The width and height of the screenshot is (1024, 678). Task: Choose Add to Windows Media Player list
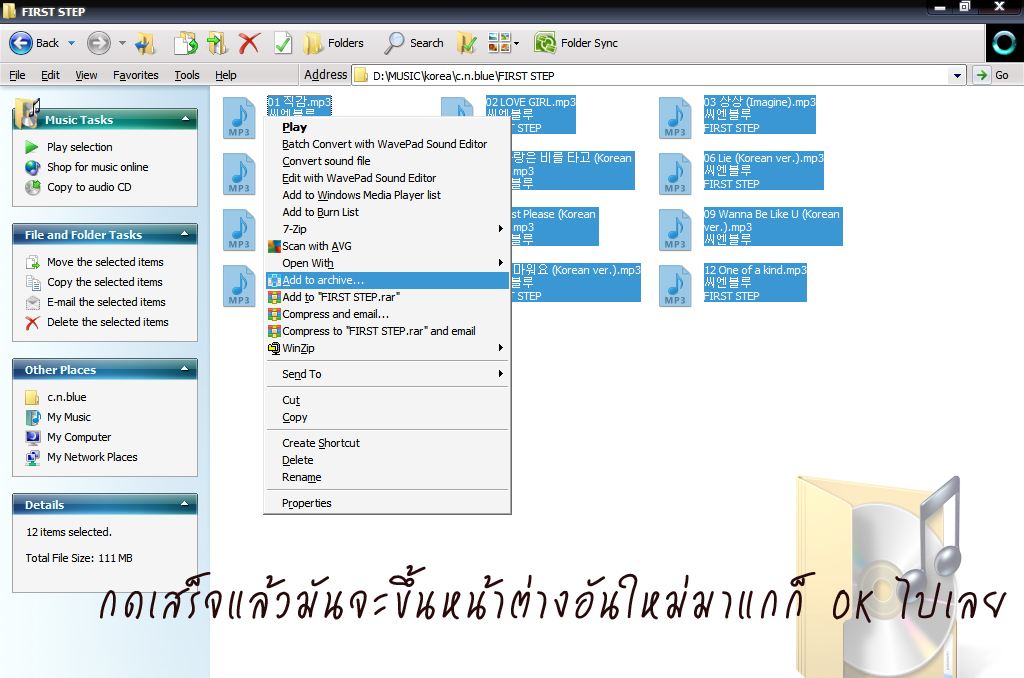(387, 195)
